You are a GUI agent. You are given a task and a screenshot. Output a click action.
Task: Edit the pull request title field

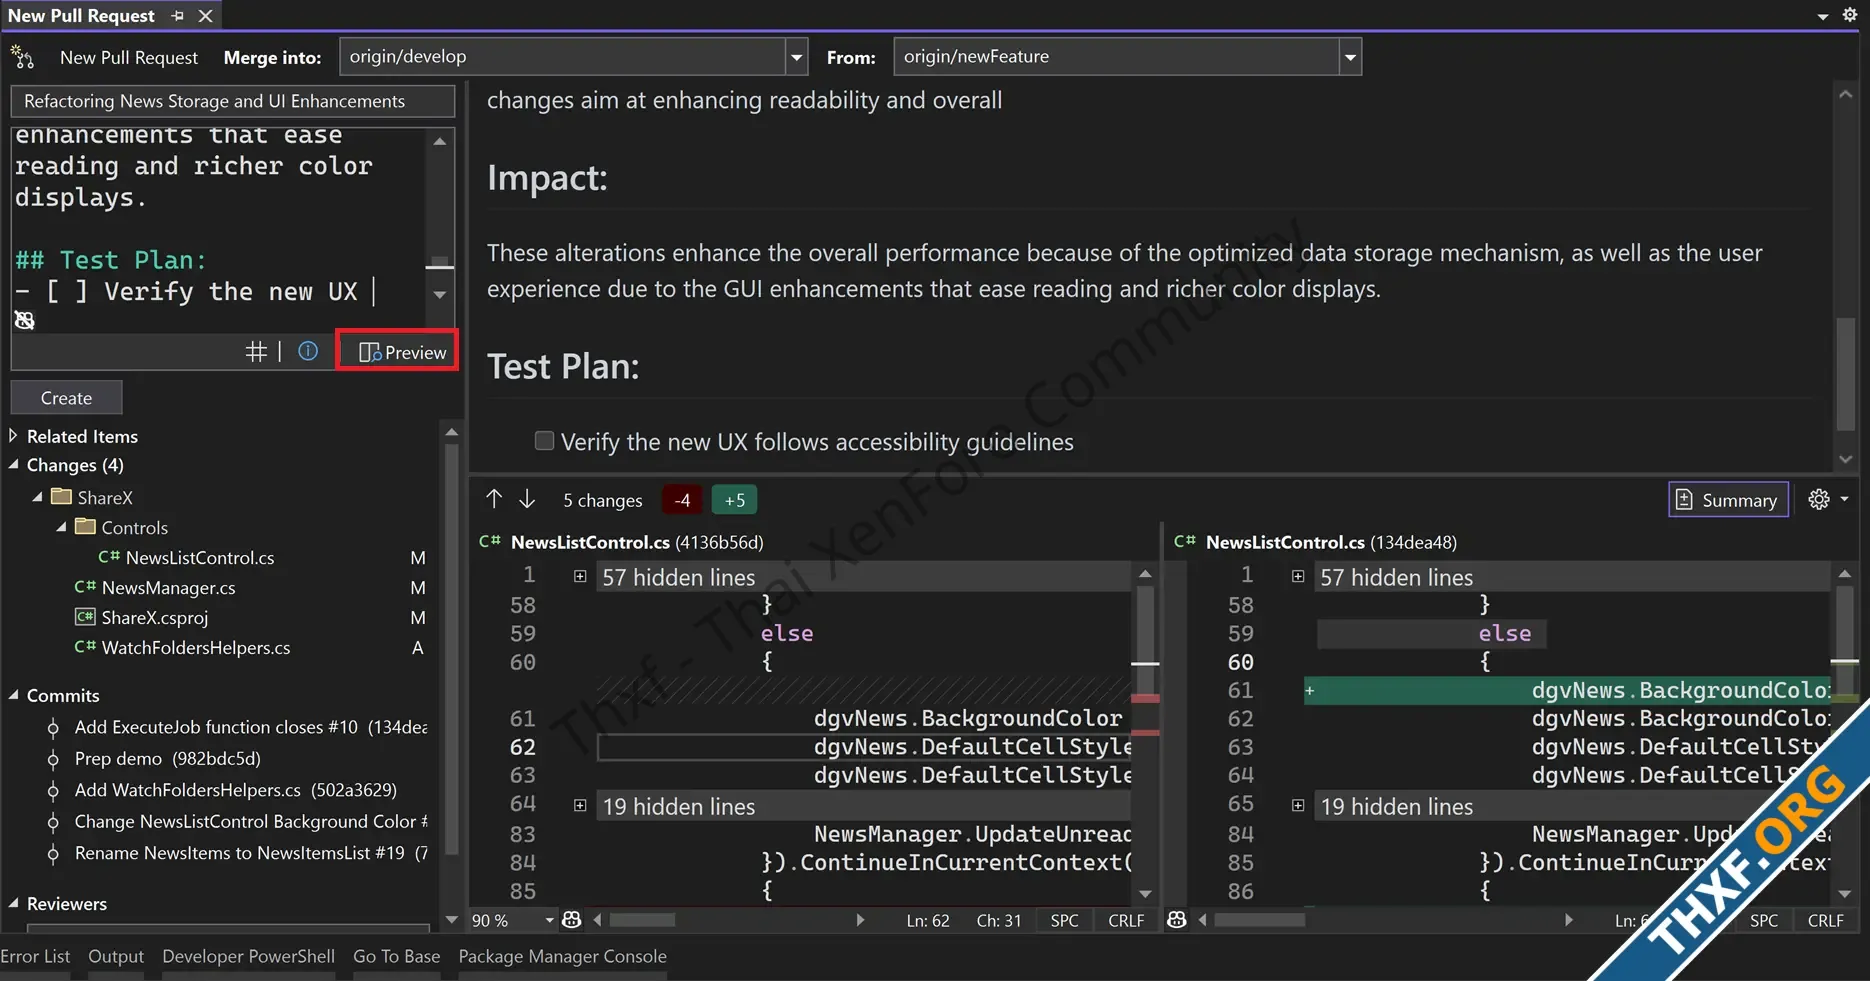[x=232, y=101]
